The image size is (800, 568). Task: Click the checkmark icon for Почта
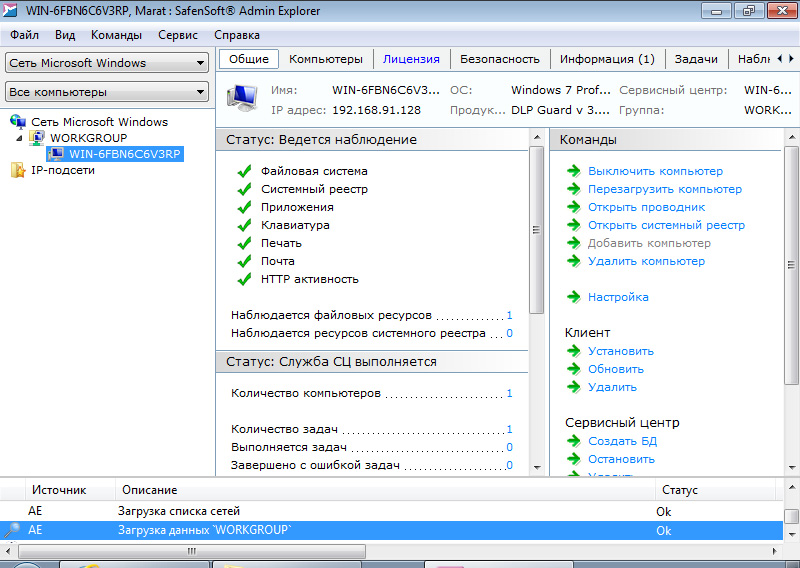point(244,261)
